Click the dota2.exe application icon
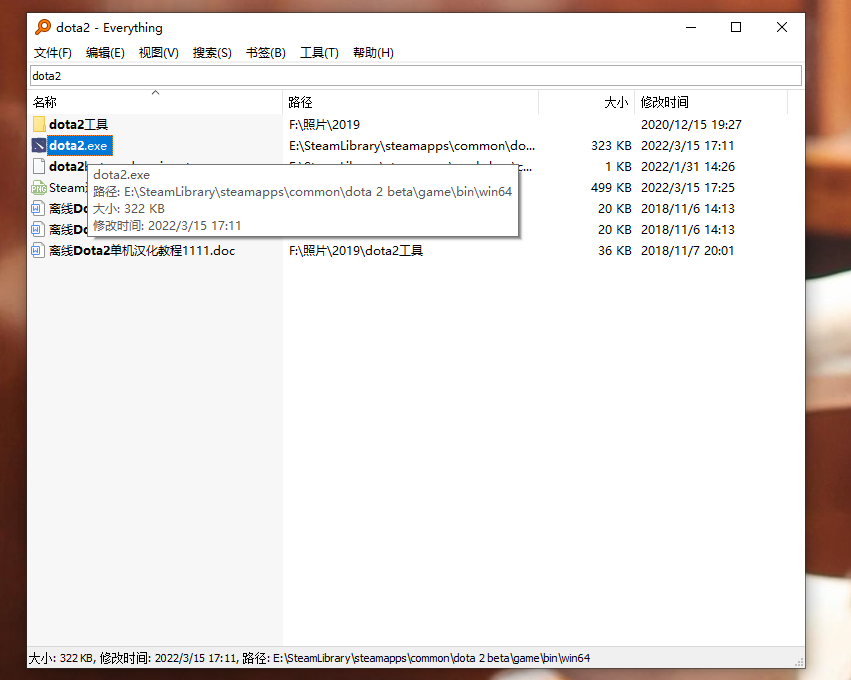The width and height of the screenshot is (851, 680). click(x=39, y=145)
